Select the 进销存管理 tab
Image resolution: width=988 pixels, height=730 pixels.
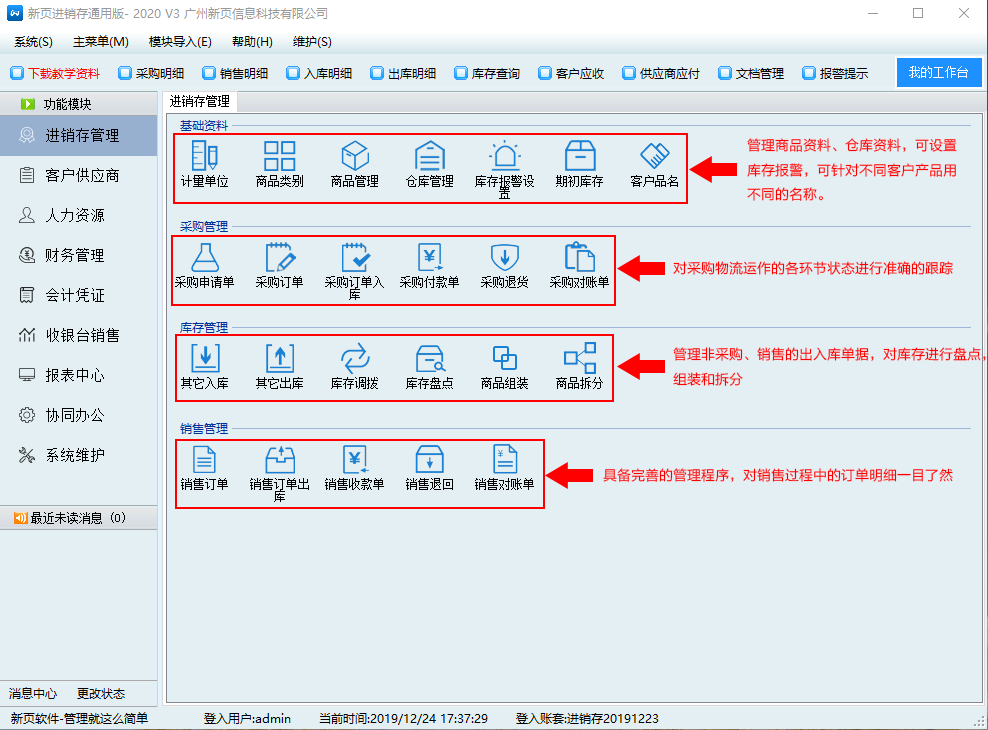point(200,101)
